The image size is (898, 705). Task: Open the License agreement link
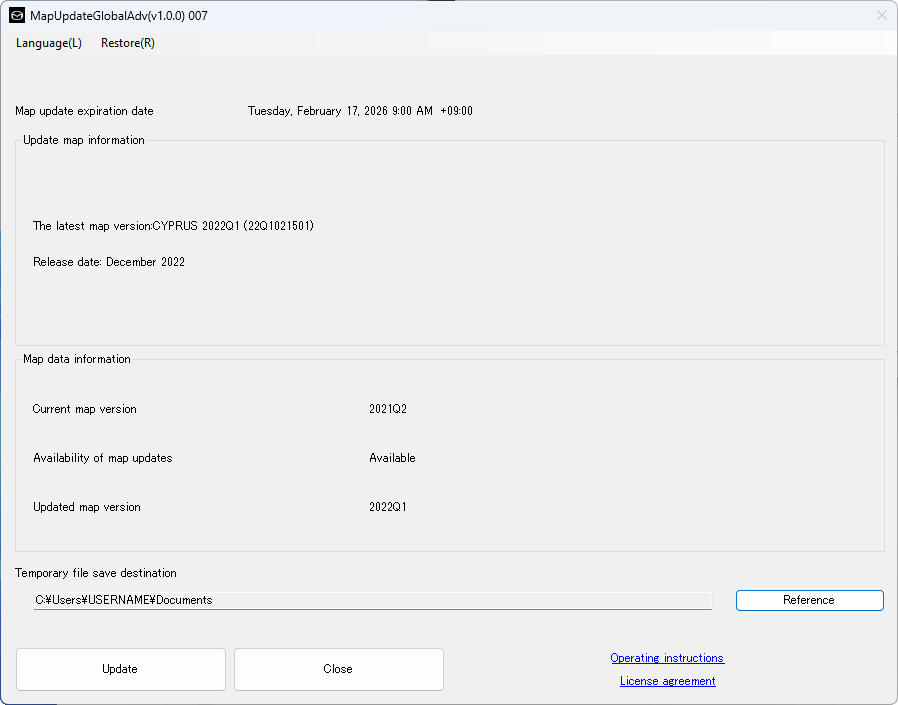point(667,681)
